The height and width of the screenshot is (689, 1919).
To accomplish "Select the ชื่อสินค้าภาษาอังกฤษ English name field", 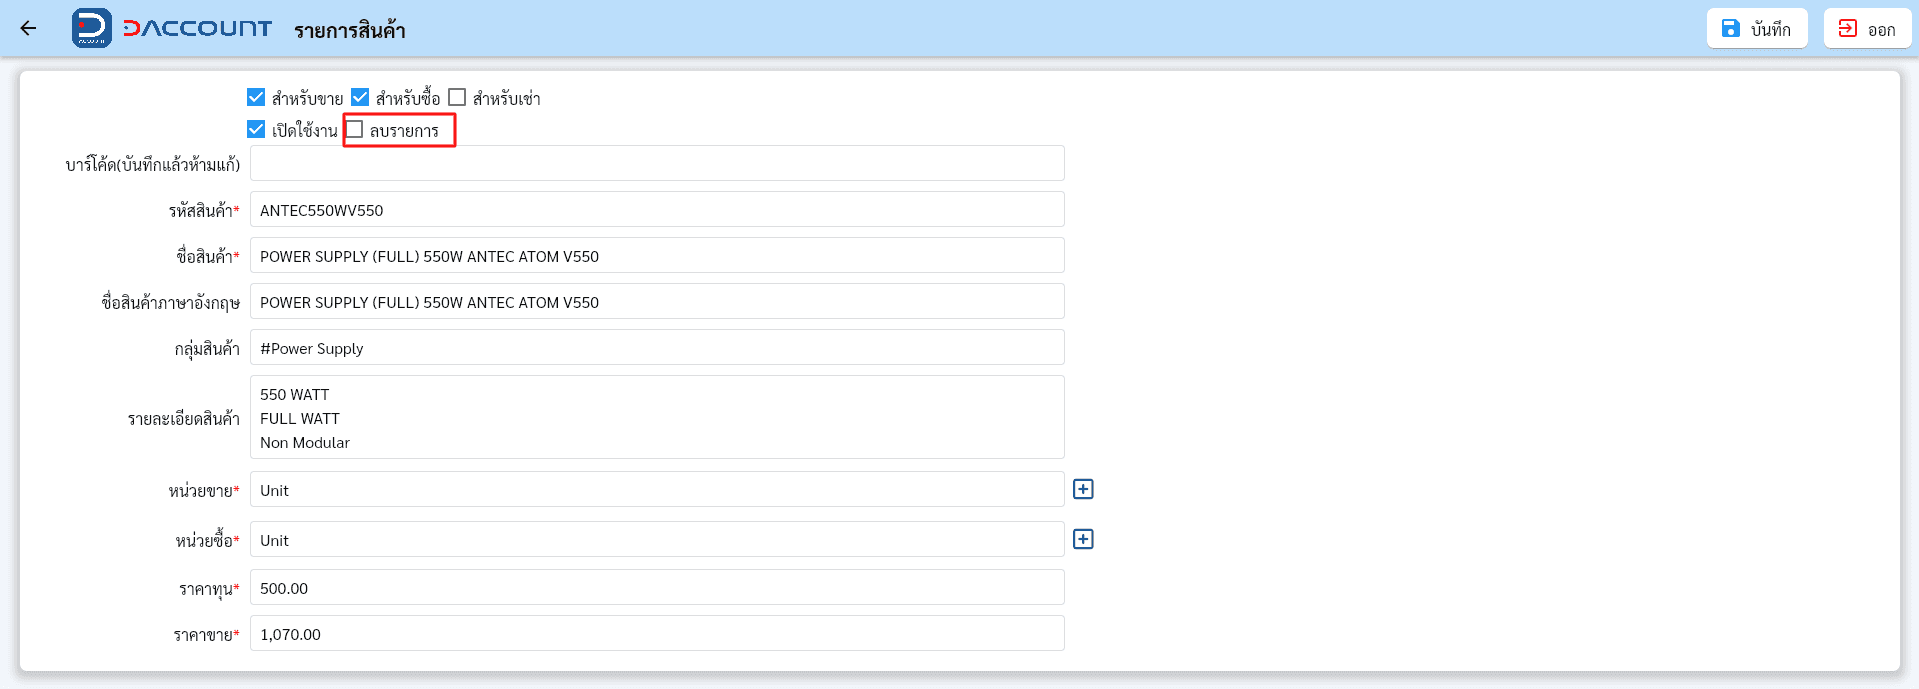I will 657,302.
